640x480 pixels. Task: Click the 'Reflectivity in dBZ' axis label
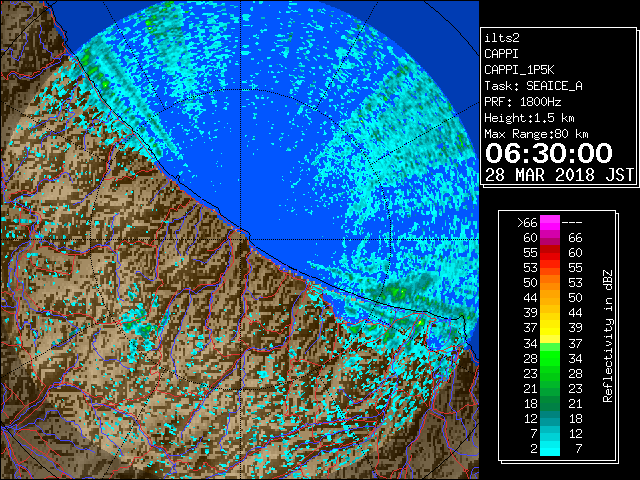pos(607,336)
